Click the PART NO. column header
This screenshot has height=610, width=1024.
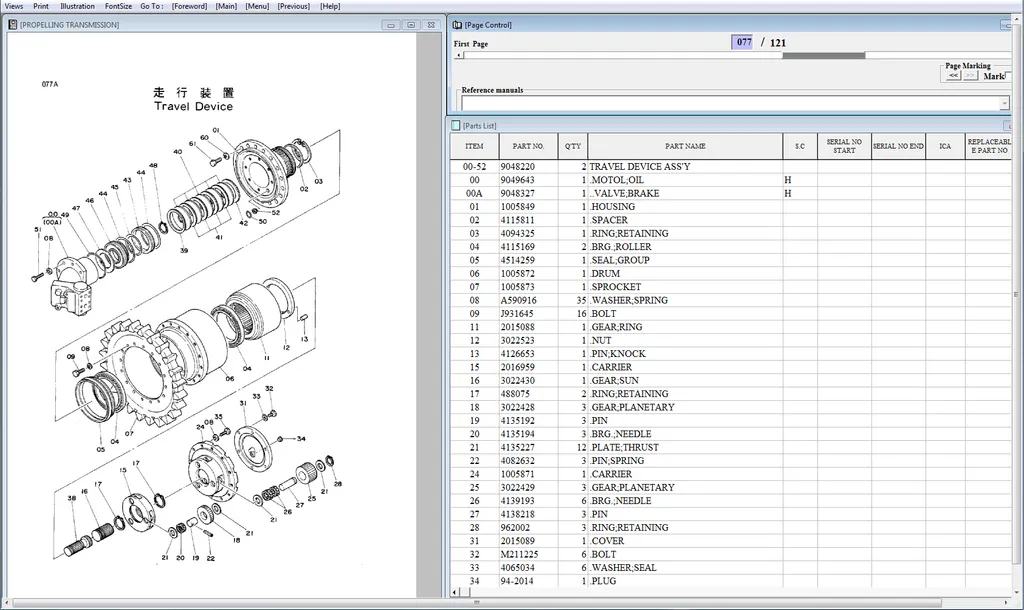click(528, 146)
